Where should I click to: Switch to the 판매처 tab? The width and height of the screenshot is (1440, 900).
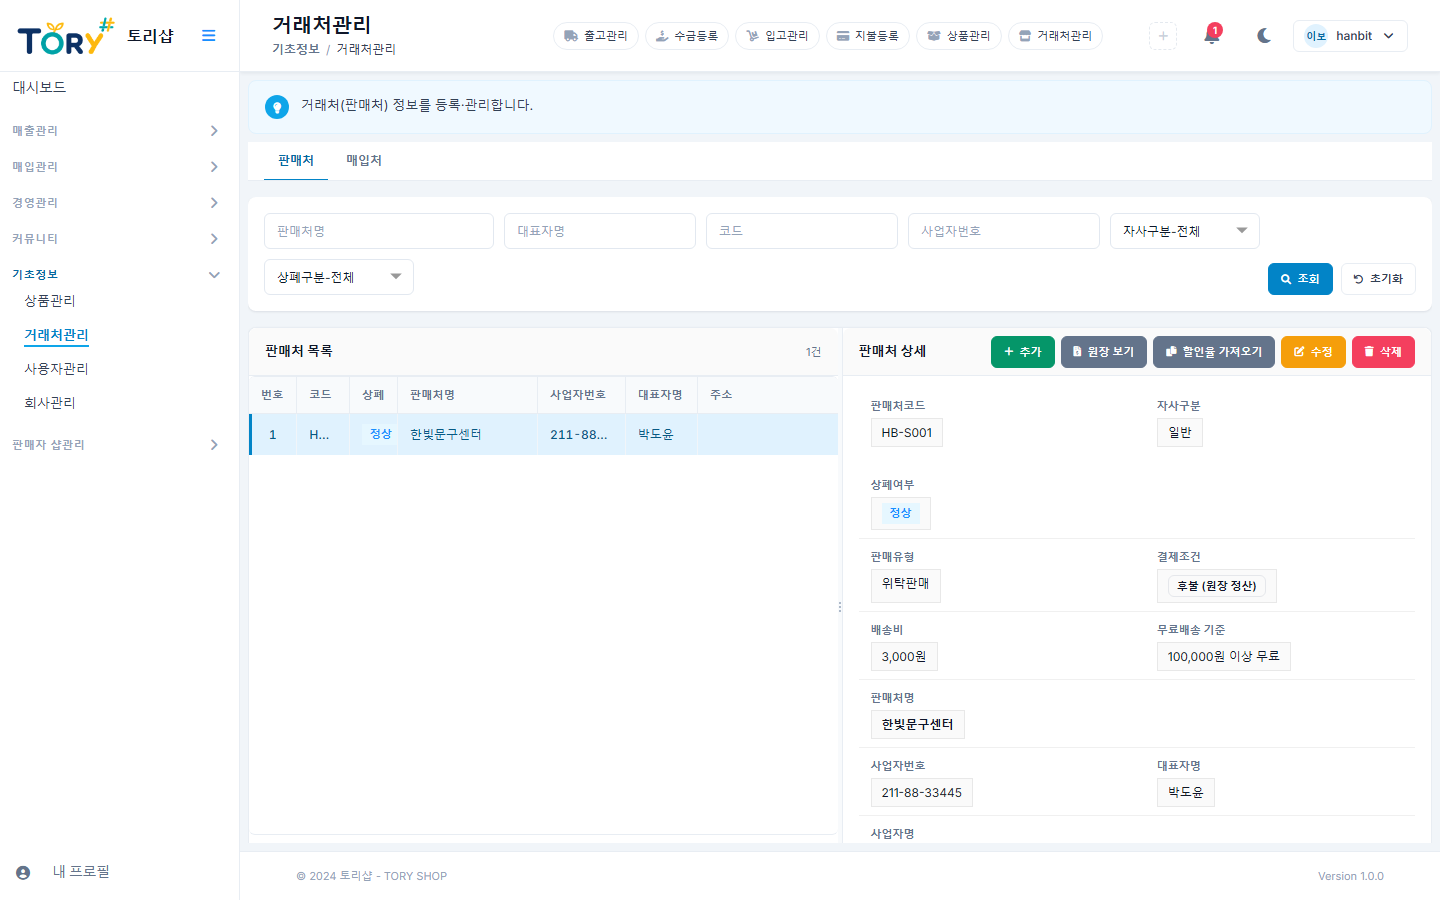click(x=296, y=161)
